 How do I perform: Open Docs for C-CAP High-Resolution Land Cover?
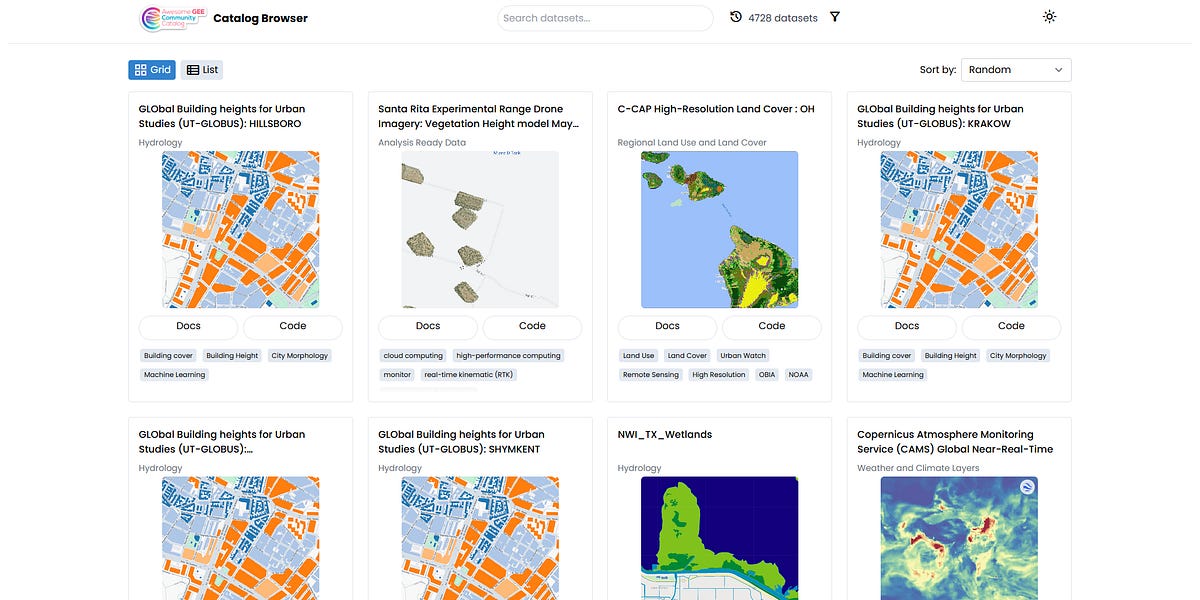667,326
